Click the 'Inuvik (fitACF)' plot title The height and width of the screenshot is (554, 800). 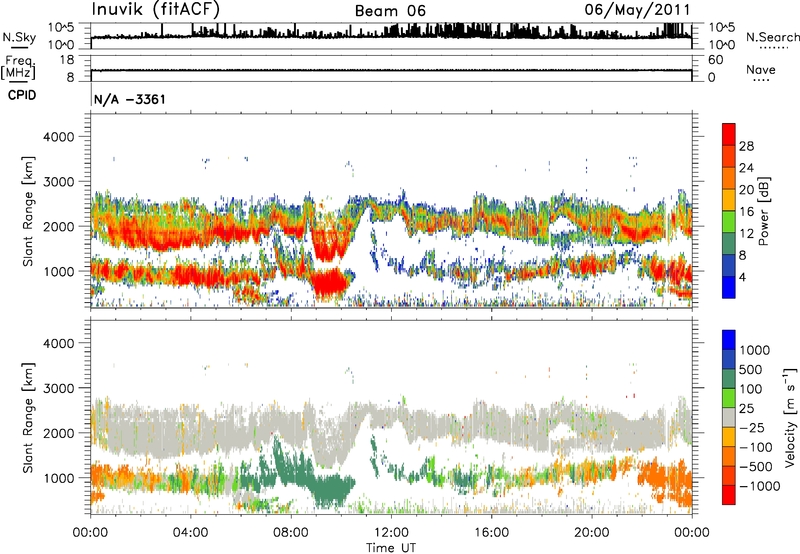tap(156, 9)
